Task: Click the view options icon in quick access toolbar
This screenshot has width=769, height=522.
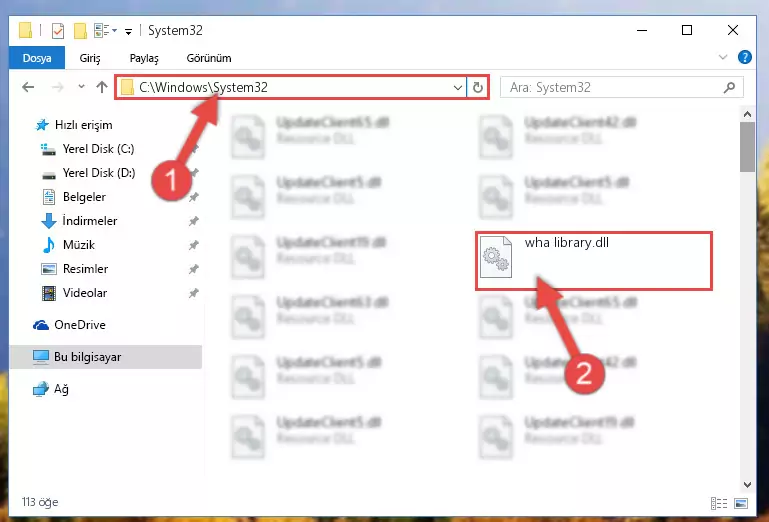Action: pyautogui.click(x=102, y=30)
